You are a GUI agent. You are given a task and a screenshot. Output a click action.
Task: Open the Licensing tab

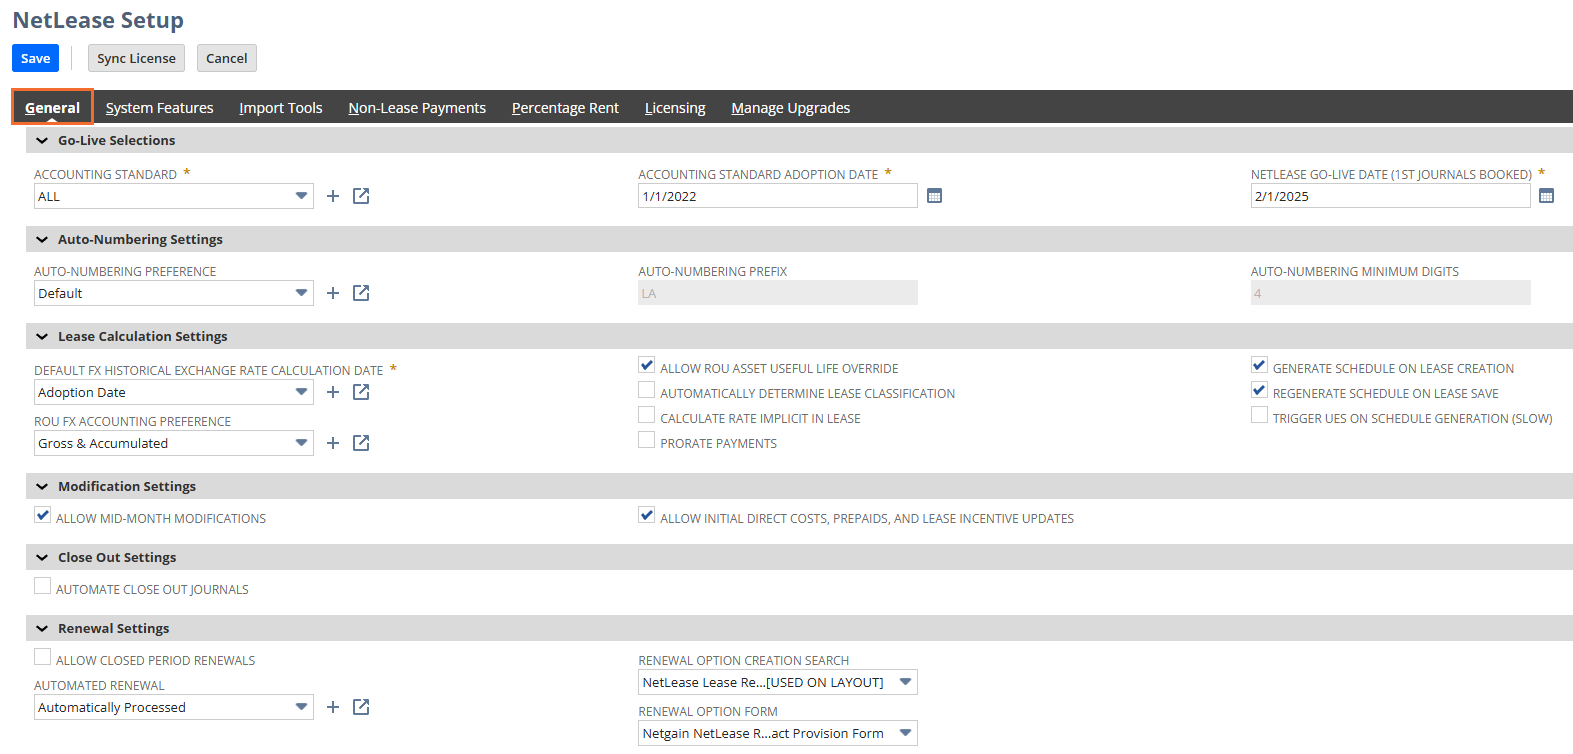[x=674, y=108]
